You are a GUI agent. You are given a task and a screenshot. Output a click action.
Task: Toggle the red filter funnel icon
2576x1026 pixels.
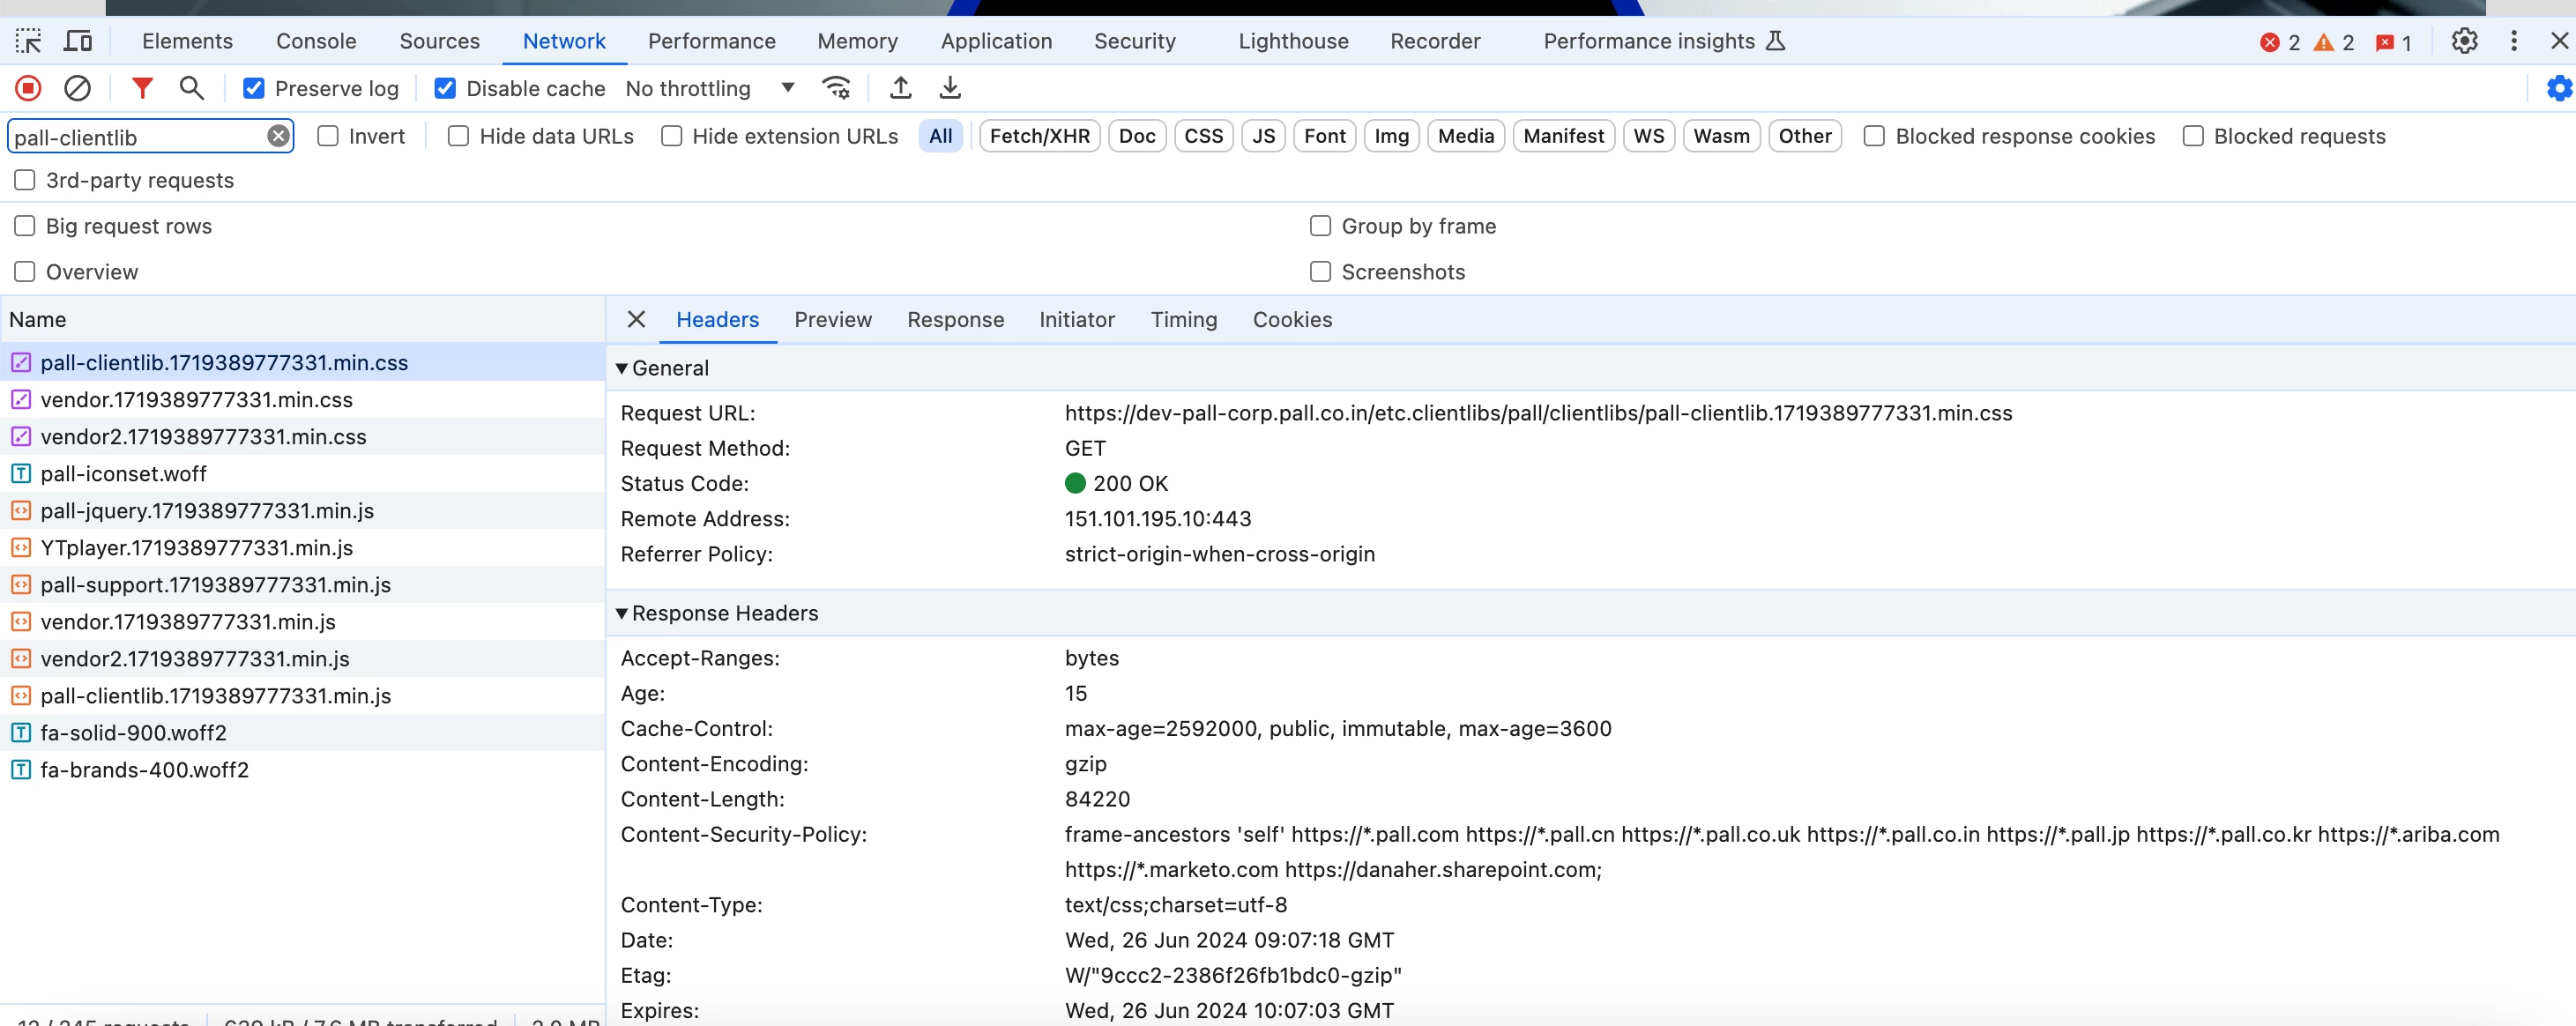[x=142, y=89]
